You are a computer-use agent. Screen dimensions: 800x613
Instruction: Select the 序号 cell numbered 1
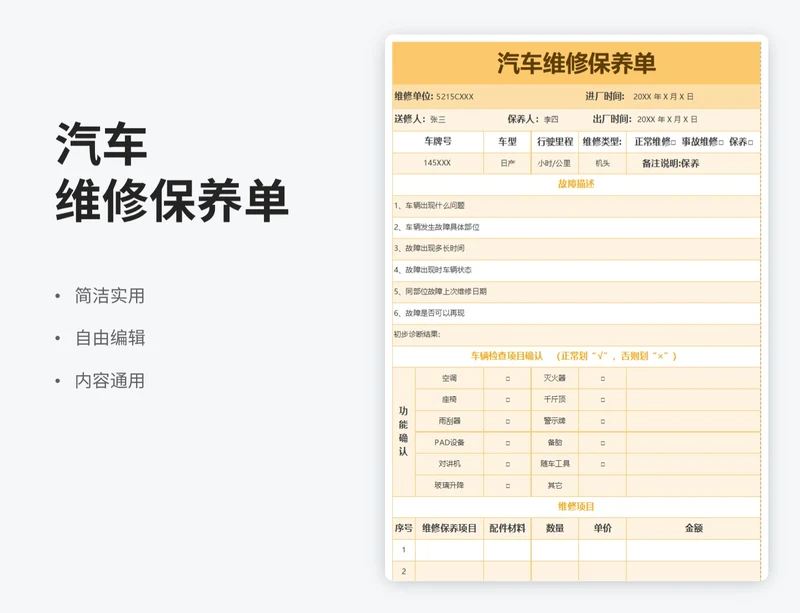tap(404, 550)
